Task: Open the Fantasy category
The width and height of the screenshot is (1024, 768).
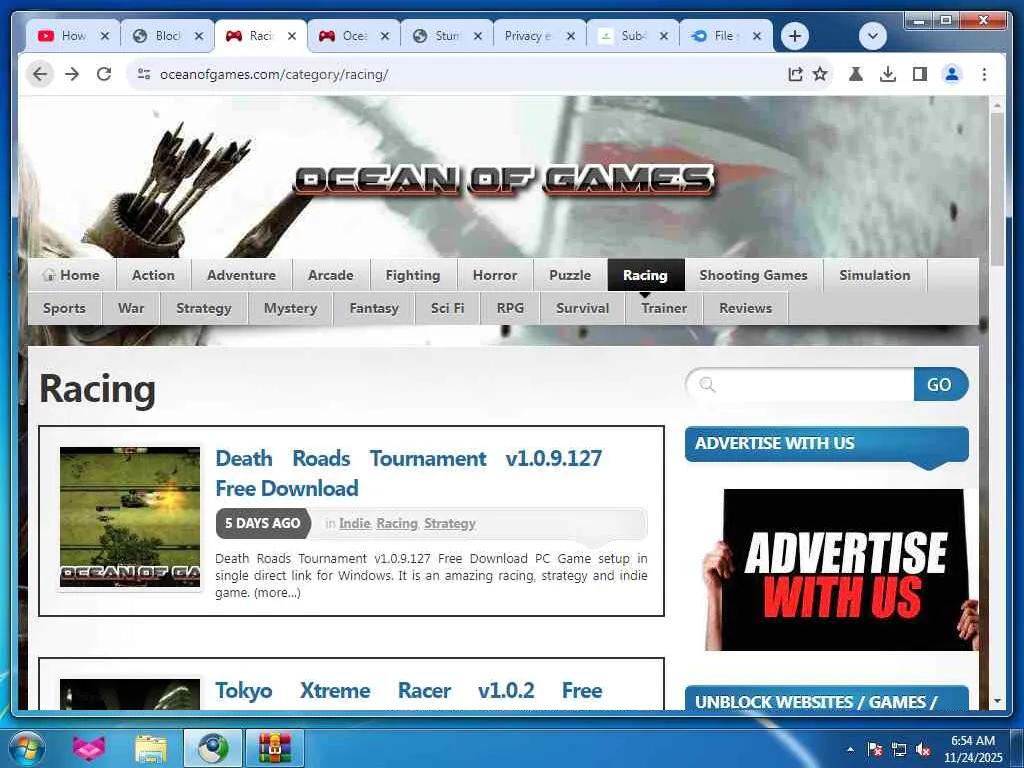Action: point(374,308)
